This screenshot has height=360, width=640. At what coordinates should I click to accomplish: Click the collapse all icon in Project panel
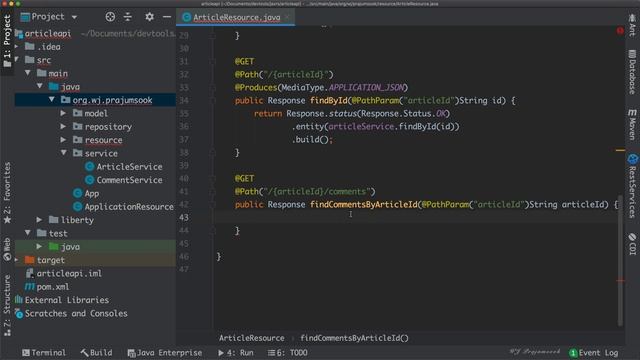point(128,17)
